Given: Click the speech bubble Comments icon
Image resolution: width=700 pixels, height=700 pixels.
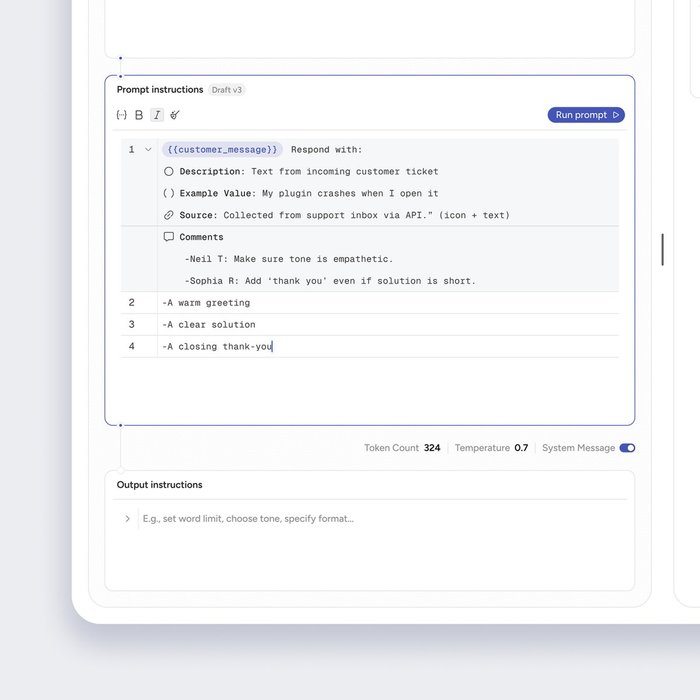Looking at the screenshot, I should (x=169, y=237).
